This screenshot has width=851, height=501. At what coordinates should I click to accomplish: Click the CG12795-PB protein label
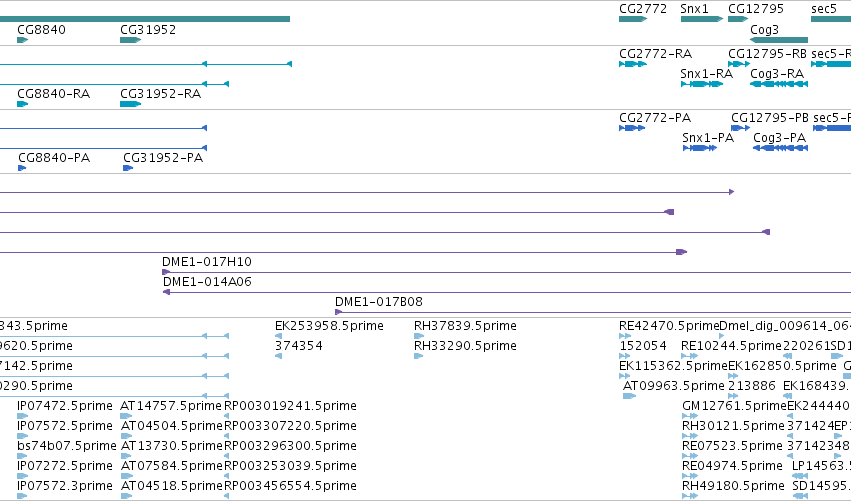tap(770, 118)
